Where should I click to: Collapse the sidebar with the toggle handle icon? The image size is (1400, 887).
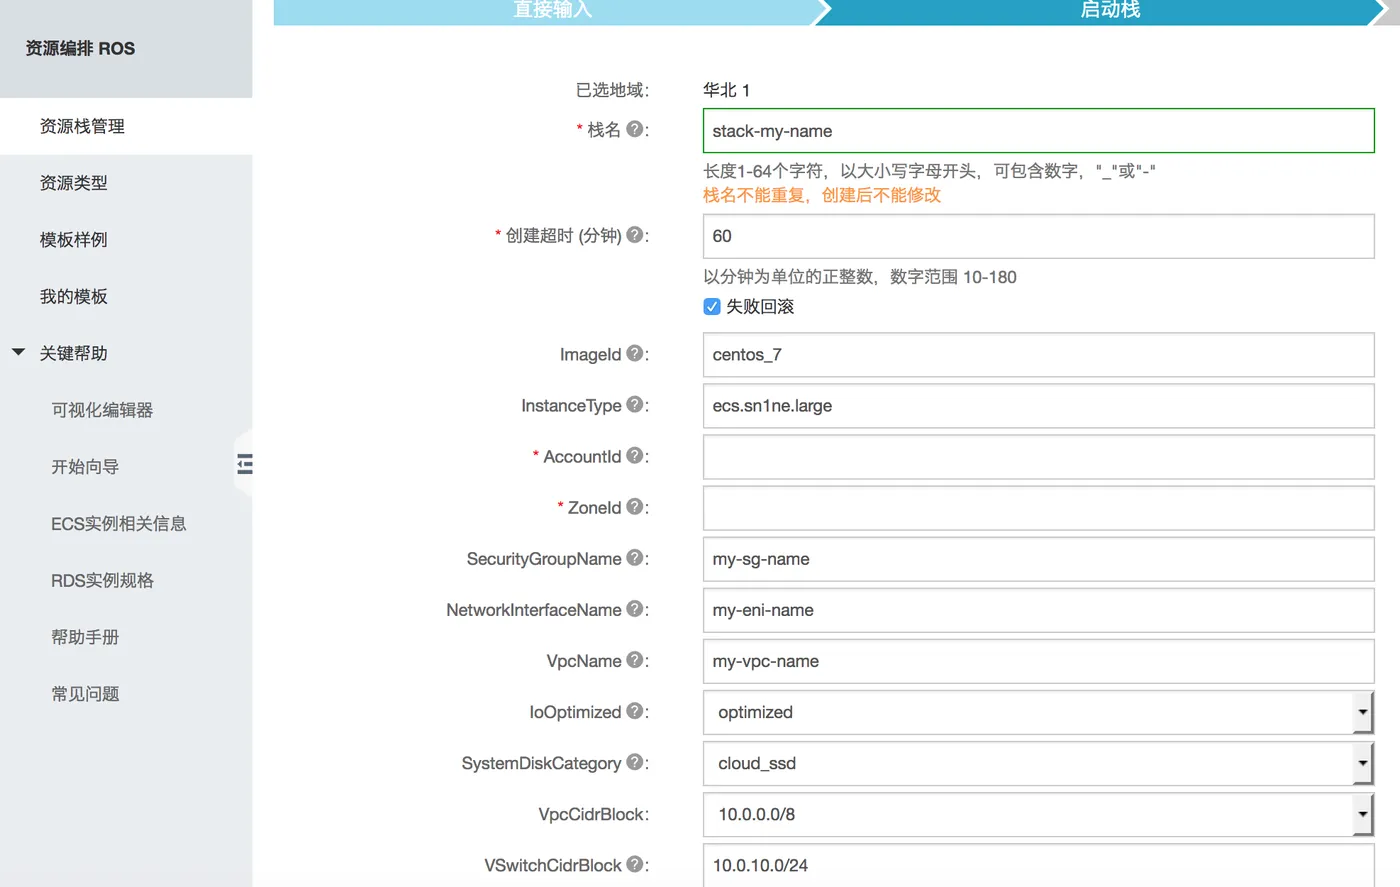[x=244, y=464]
